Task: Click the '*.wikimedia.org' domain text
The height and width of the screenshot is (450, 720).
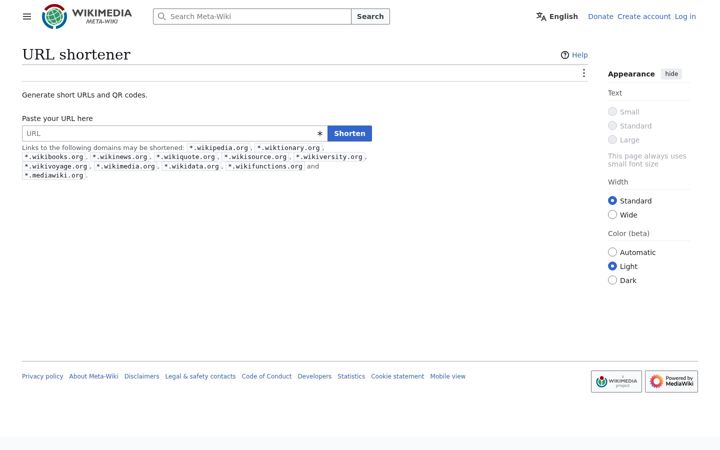Action: point(125,167)
